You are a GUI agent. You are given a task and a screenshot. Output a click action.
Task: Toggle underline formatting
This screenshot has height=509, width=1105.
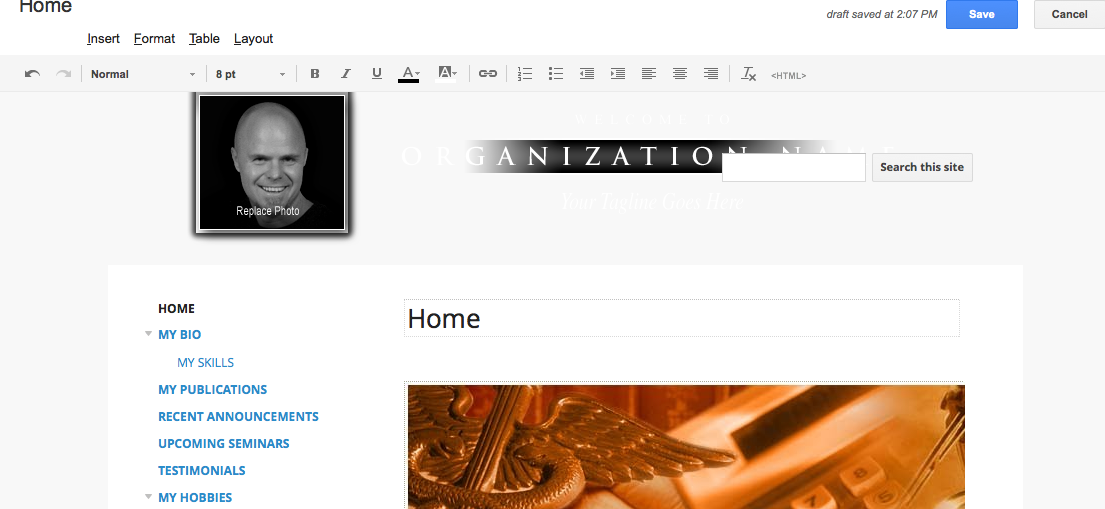click(377, 74)
